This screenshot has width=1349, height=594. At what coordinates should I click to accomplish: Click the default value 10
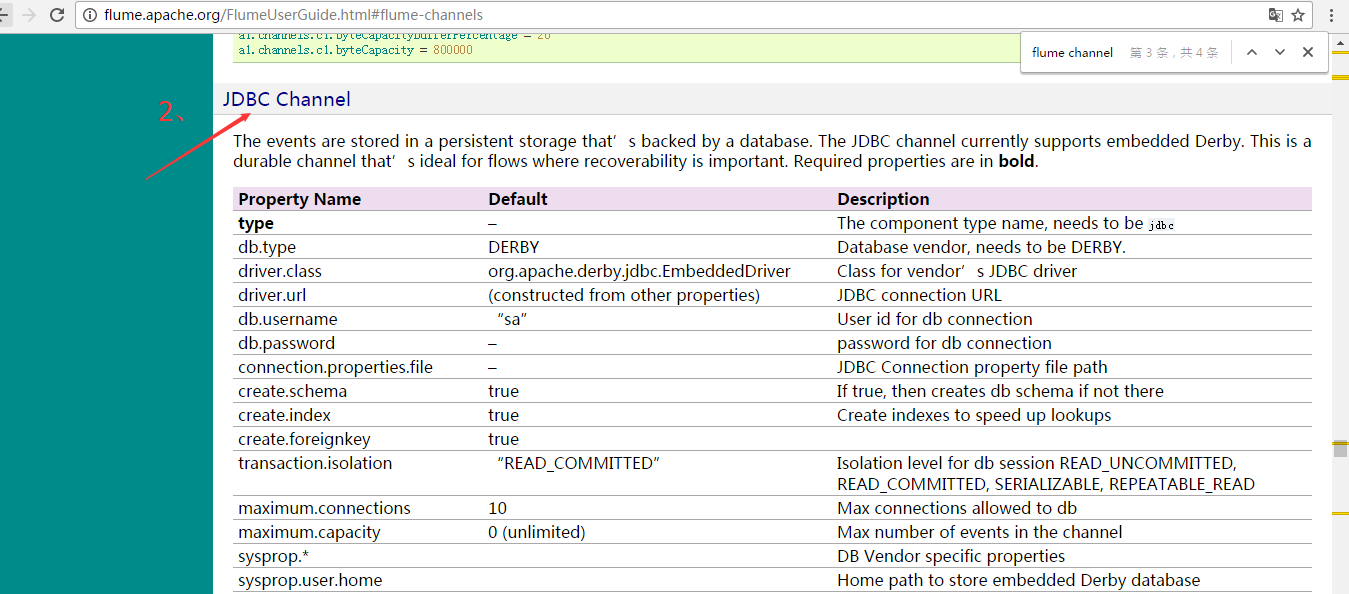pyautogui.click(x=497, y=508)
